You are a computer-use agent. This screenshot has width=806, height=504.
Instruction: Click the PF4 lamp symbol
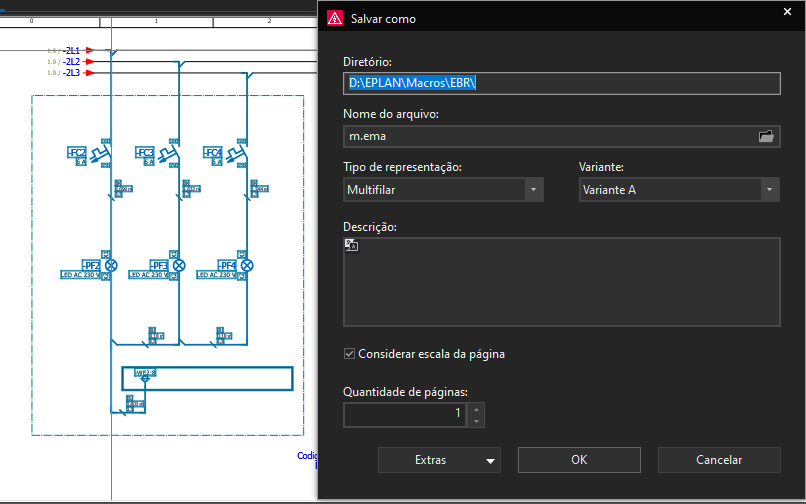point(247,265)
